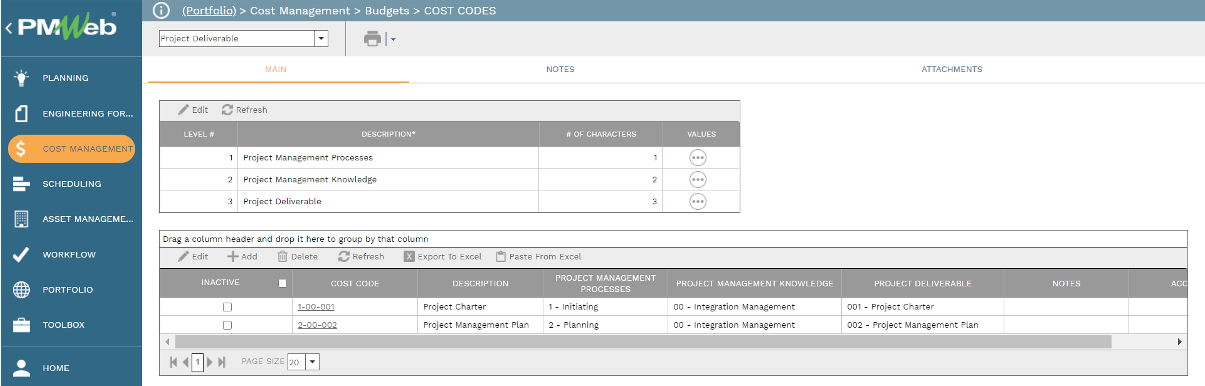
Task: Expand the print options dropdown arrow
Action: tap(393, 39)
